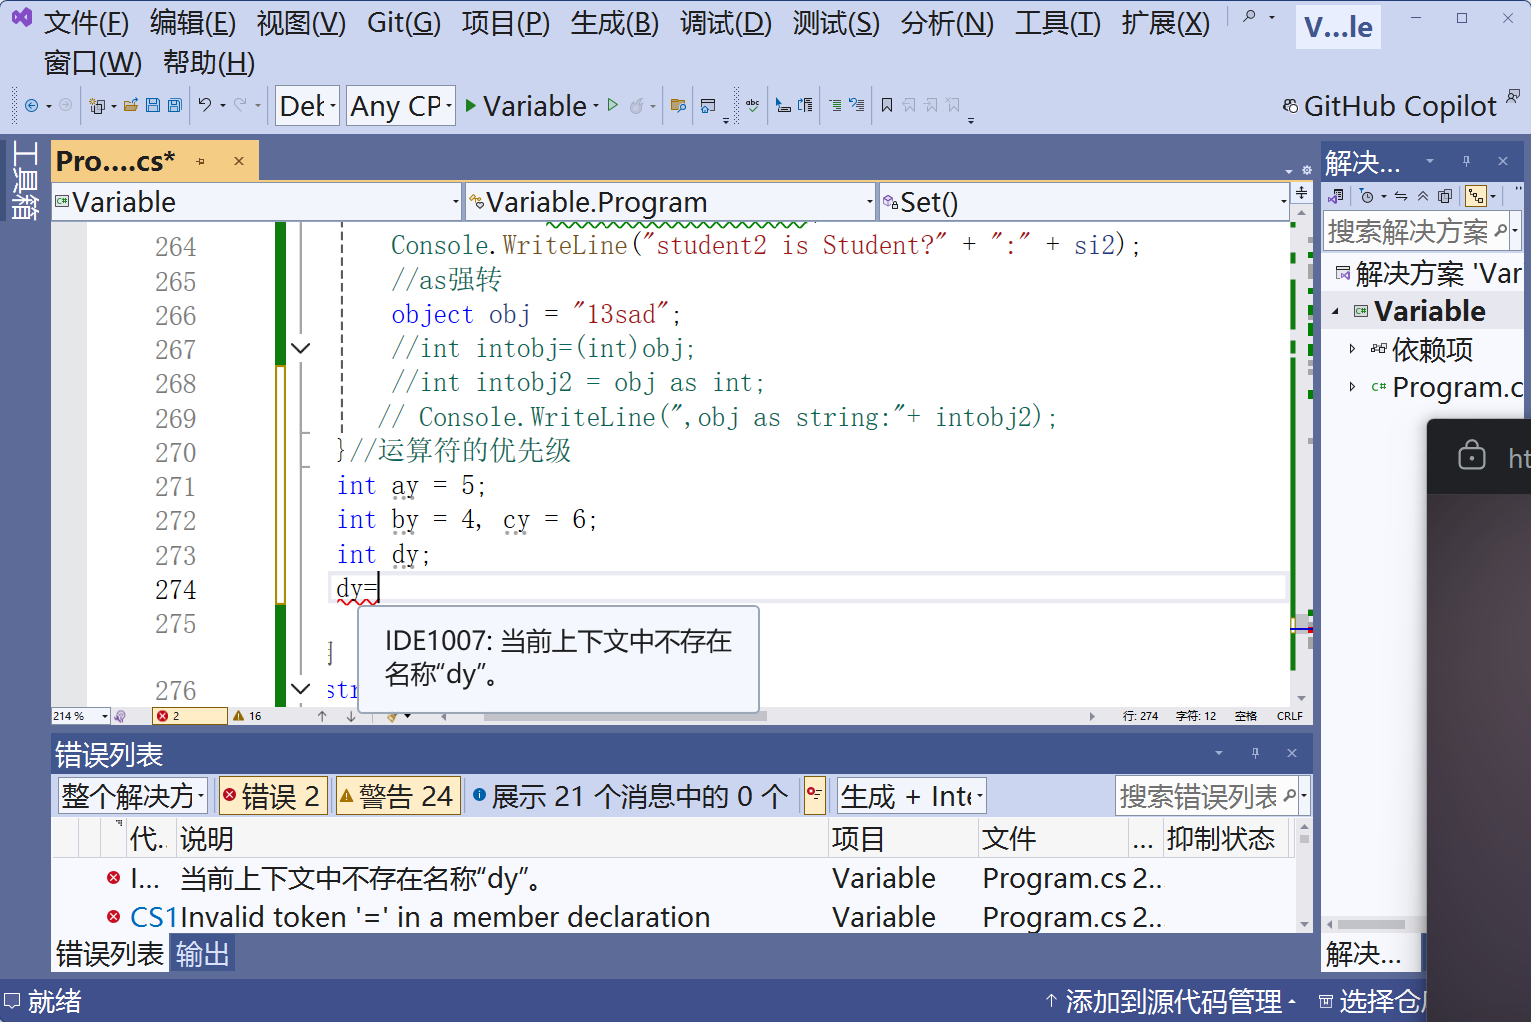Image resolution: width=1531 pixels, height=1022 pixels.
Task: Click the New Project toolbar icon
Action: pos(97,105)
